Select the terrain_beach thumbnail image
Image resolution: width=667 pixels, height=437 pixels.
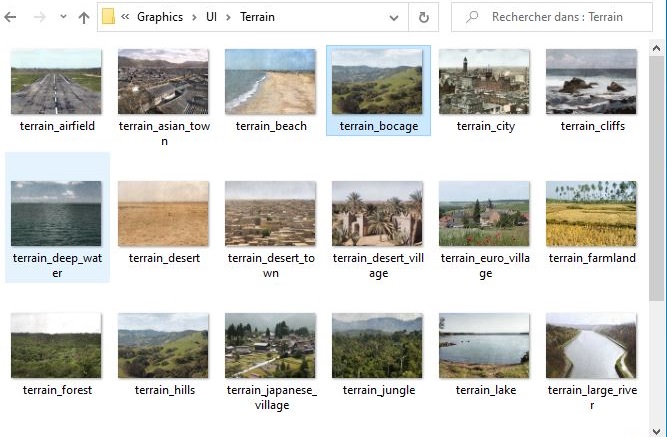[270, 81]
